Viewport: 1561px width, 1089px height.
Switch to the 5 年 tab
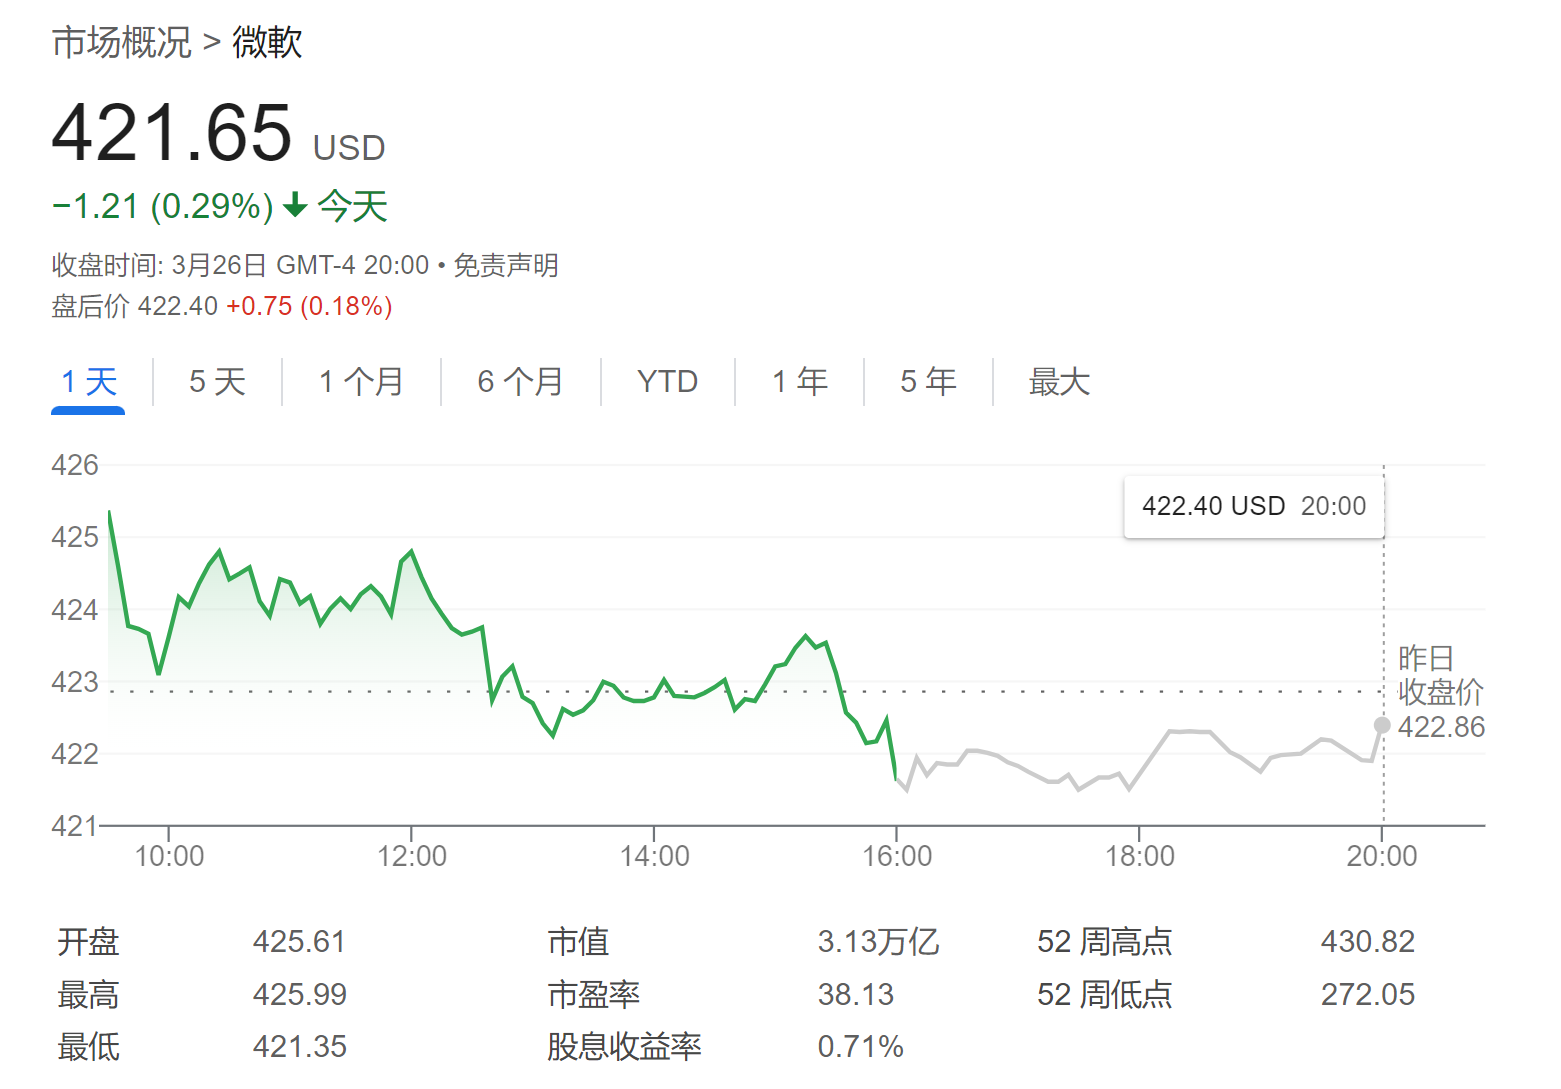(928, 381)
